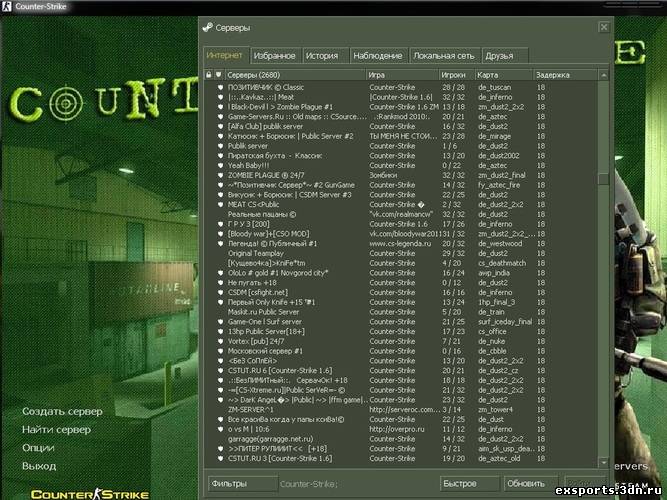
Task: Switch to the Интернет tab
Action: click(x=225, y=56)
